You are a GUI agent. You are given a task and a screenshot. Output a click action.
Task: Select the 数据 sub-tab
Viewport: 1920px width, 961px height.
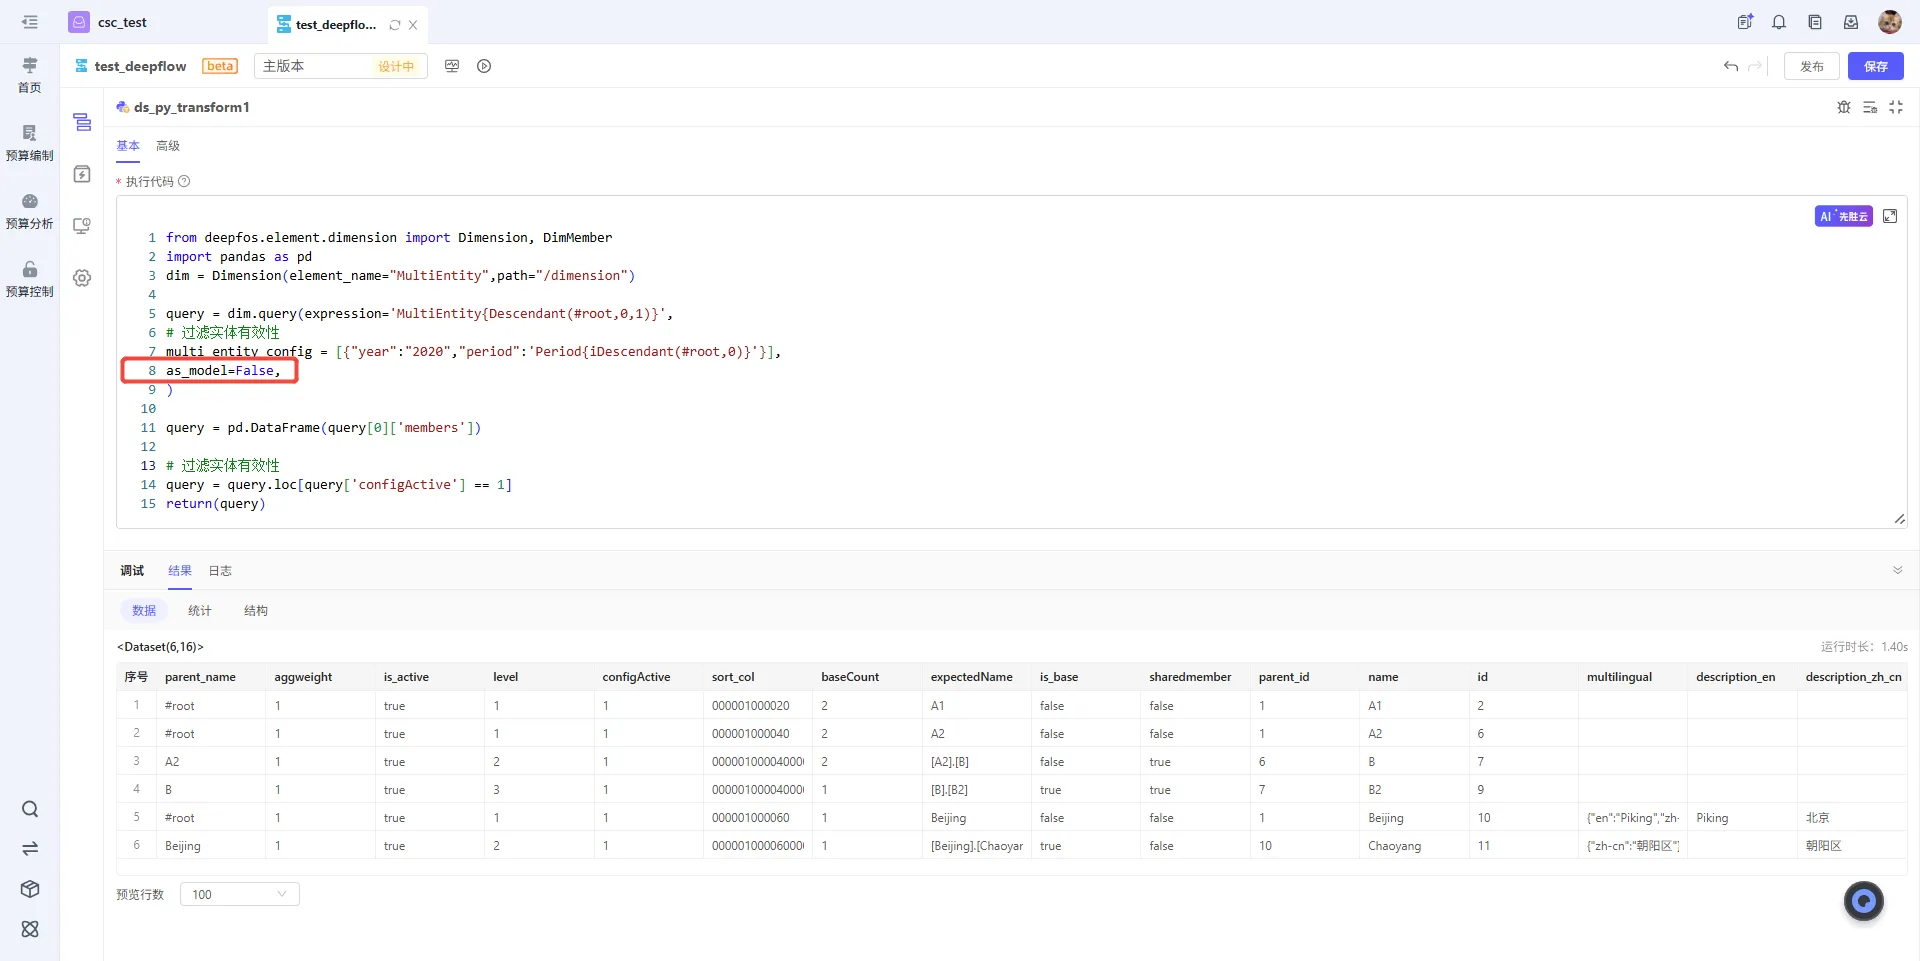(x=144, y=610)
